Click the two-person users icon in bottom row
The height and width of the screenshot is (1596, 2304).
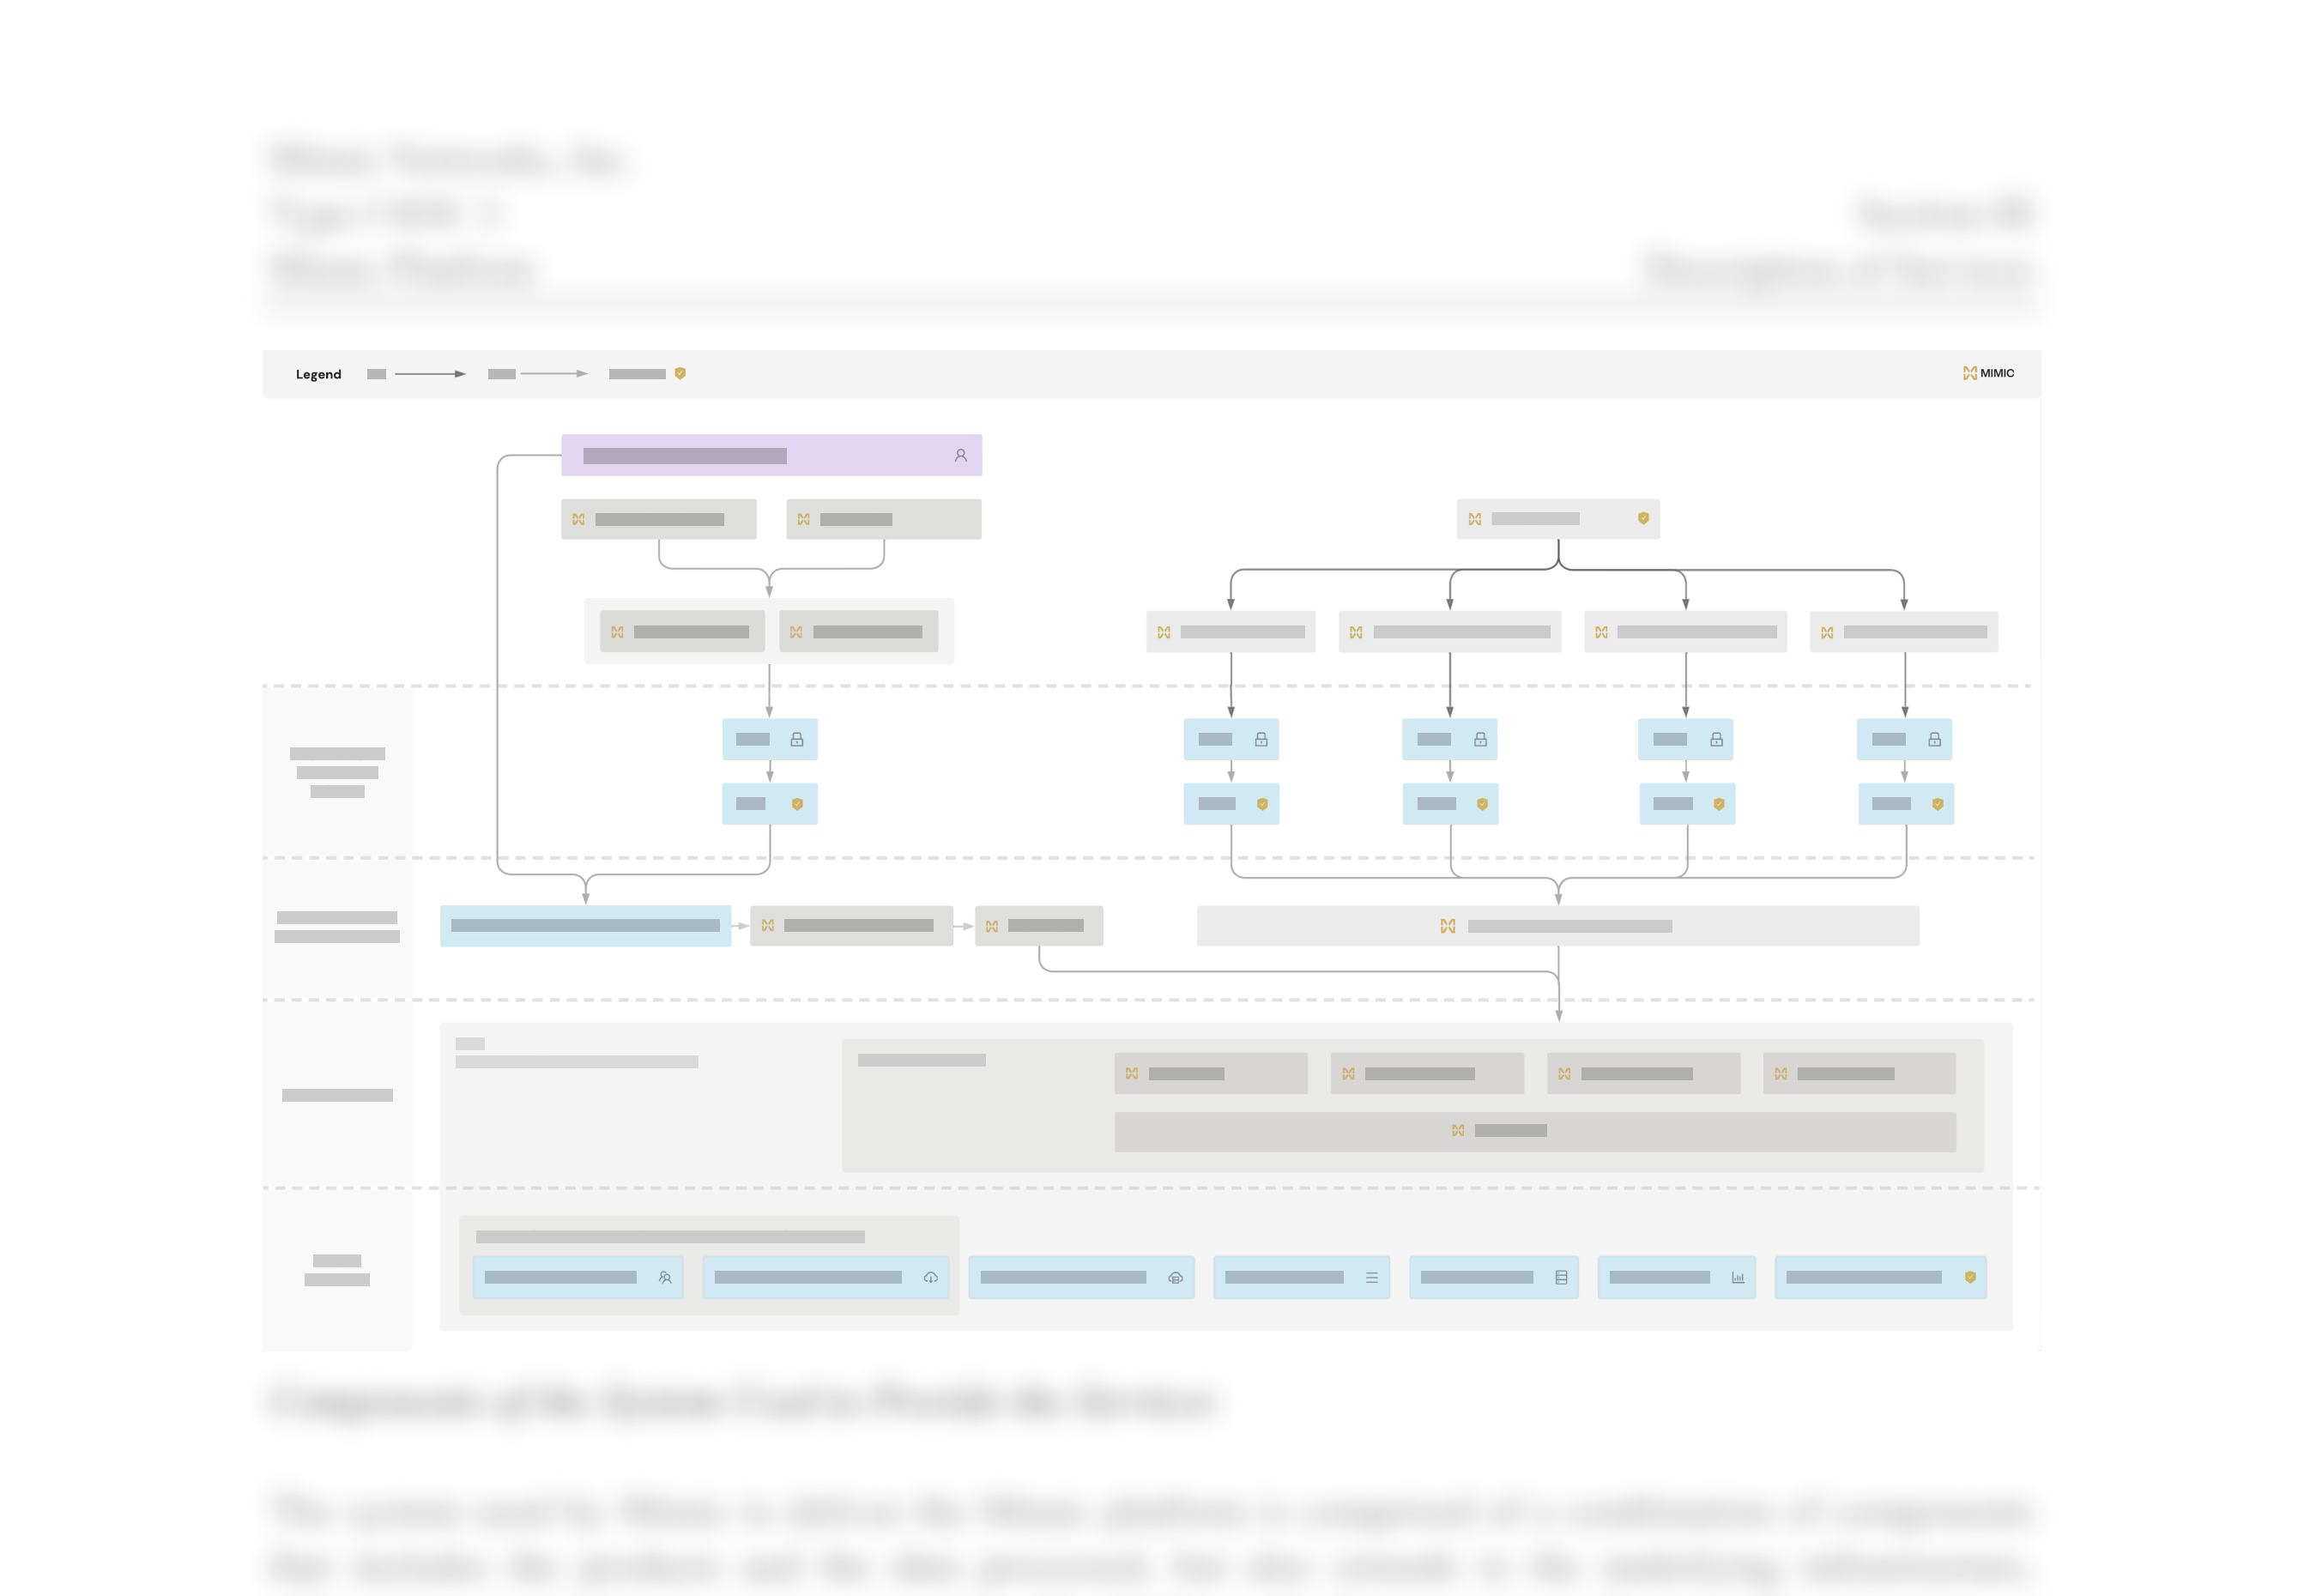(665, 1277)
